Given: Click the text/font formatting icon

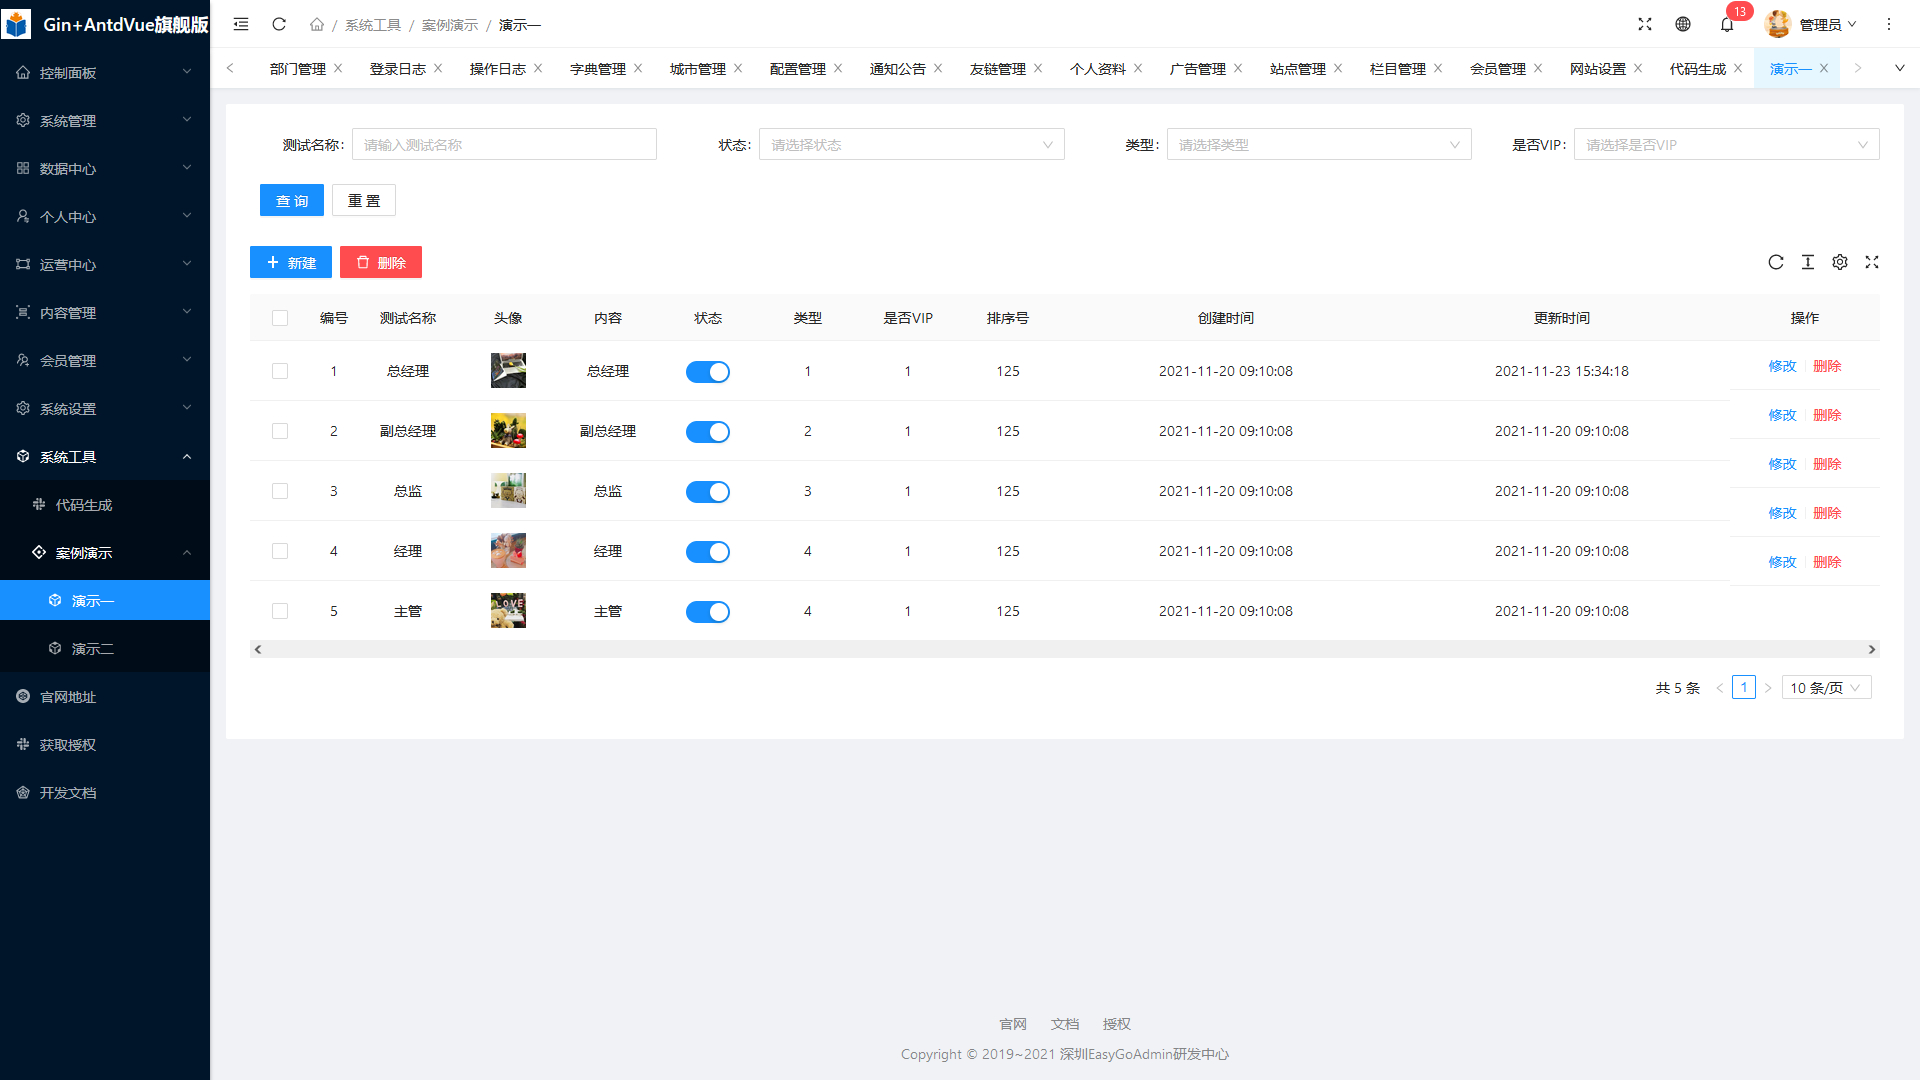Looking at the screenshot, I should tap(1808, 261).
